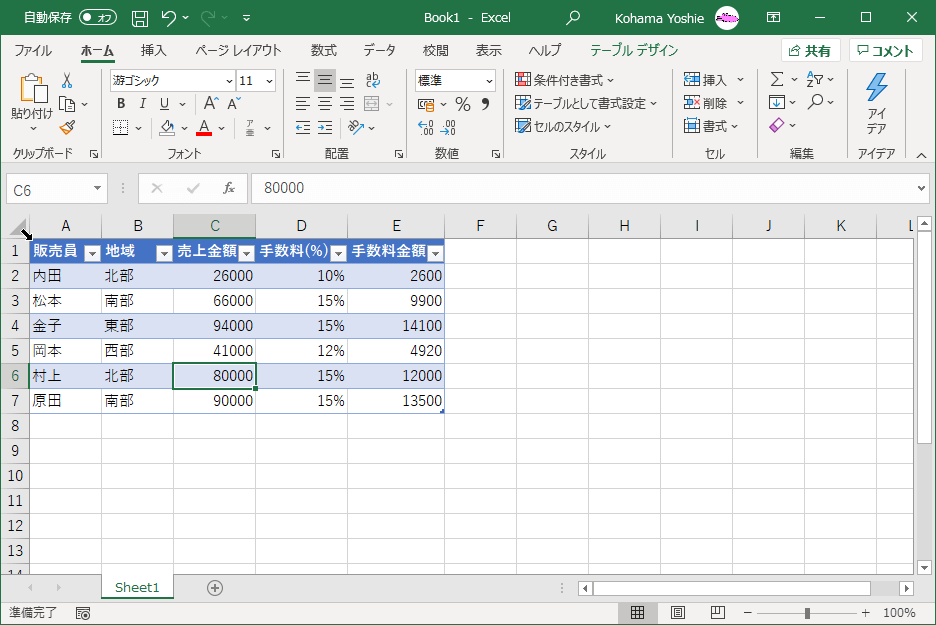Click the wrap text icon
936x625 pixels.
372,80
